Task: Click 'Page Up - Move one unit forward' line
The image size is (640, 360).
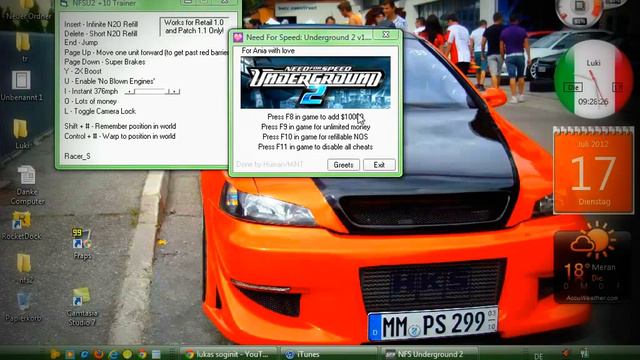Action: click(146, 52)
